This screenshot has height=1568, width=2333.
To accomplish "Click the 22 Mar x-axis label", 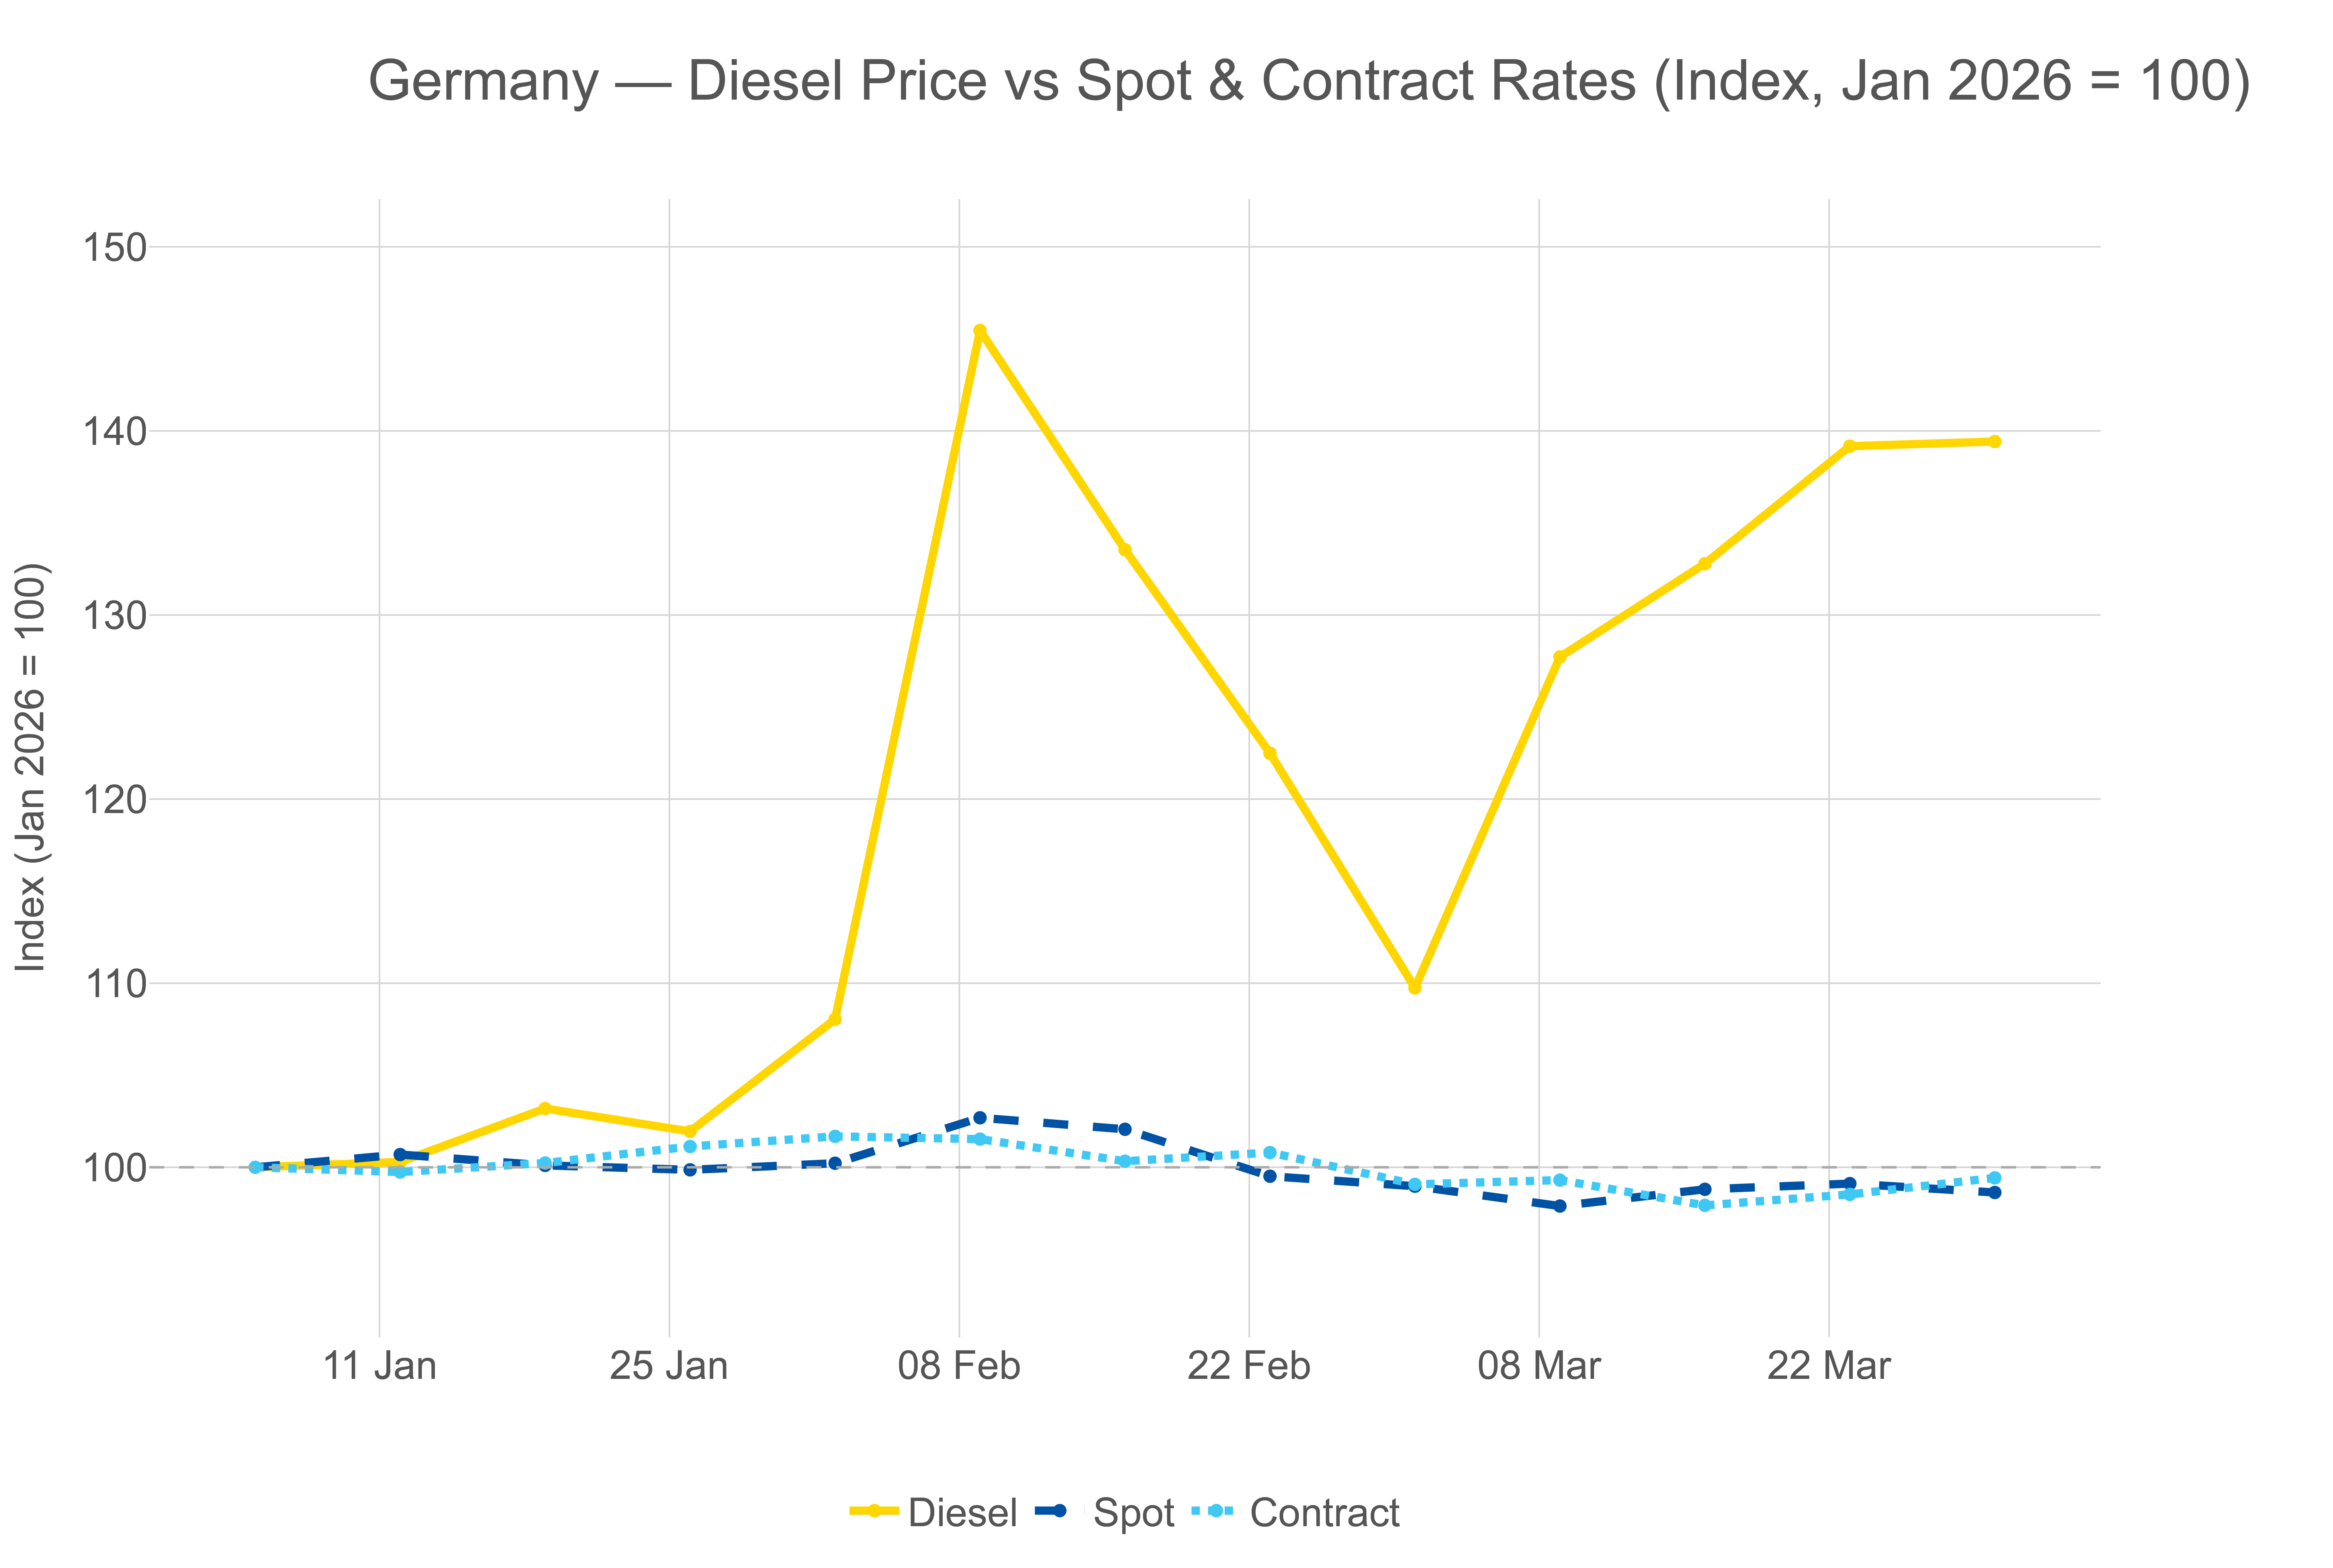I will [x=1828, y=1366].
